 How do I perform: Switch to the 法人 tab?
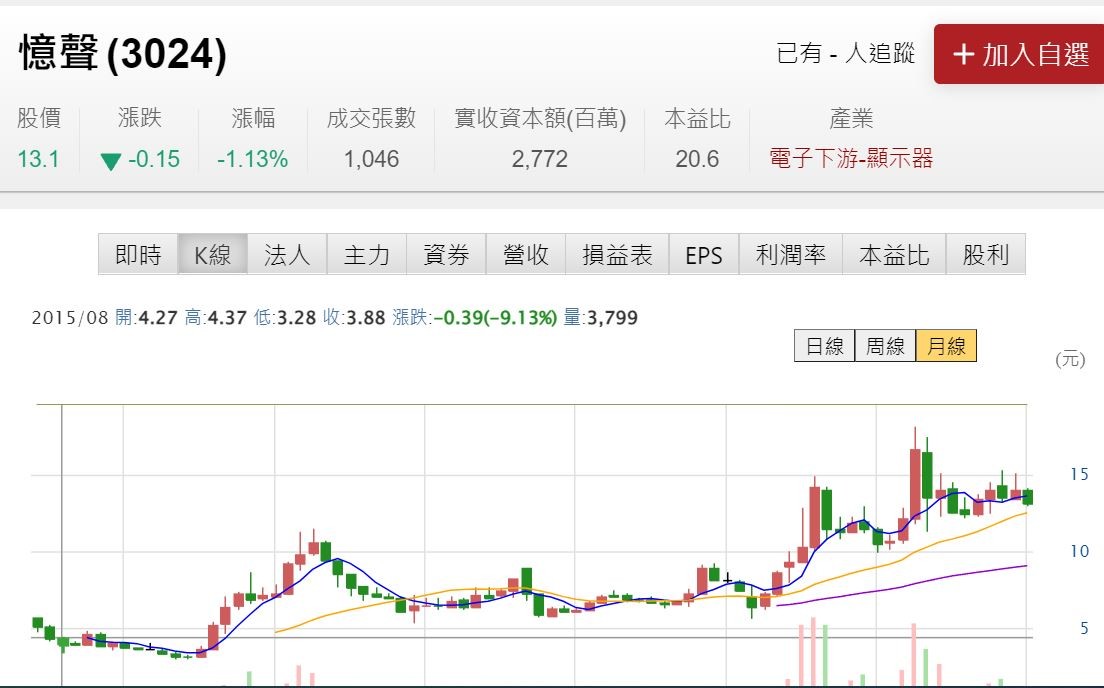(287, 255)
